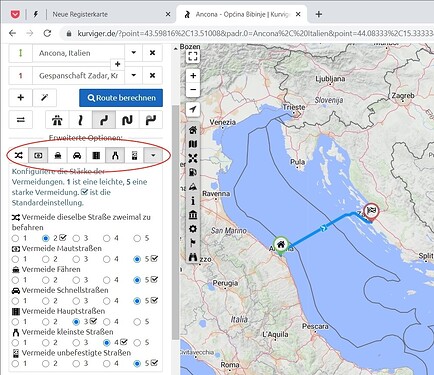
Task: Set 'Vermeide Hauptstraßen' strength to 5
Action: tap(137, 322)
